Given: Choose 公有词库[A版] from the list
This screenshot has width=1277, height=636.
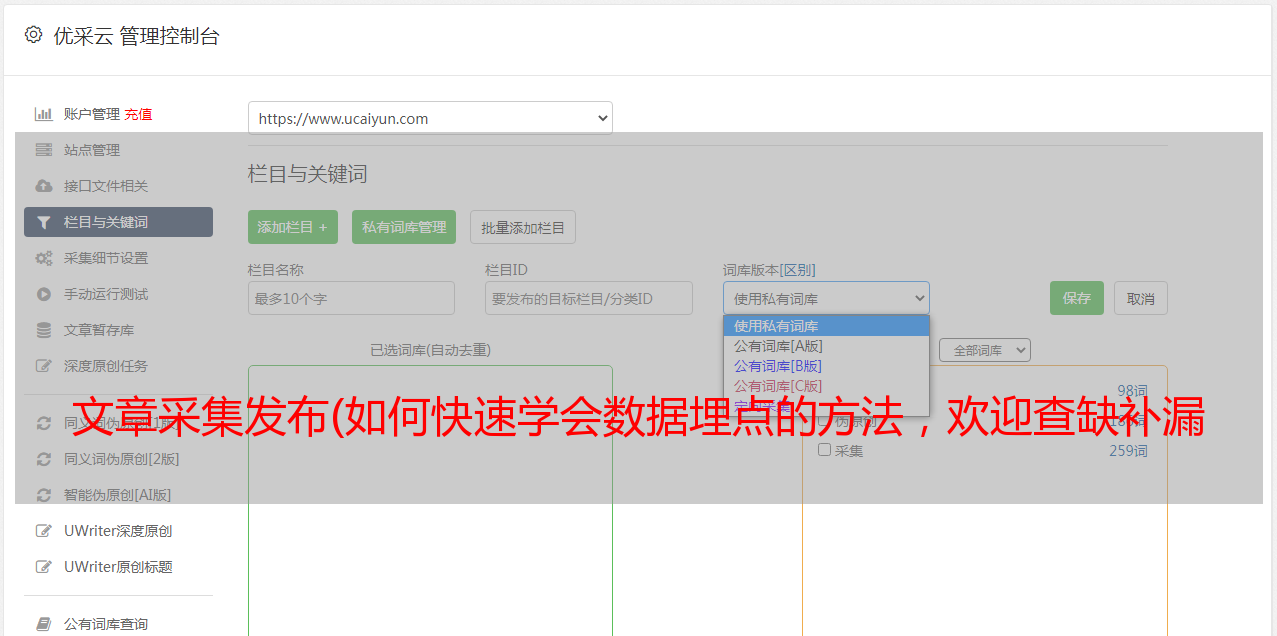Looking at the screenshot, I should (778, 346).
